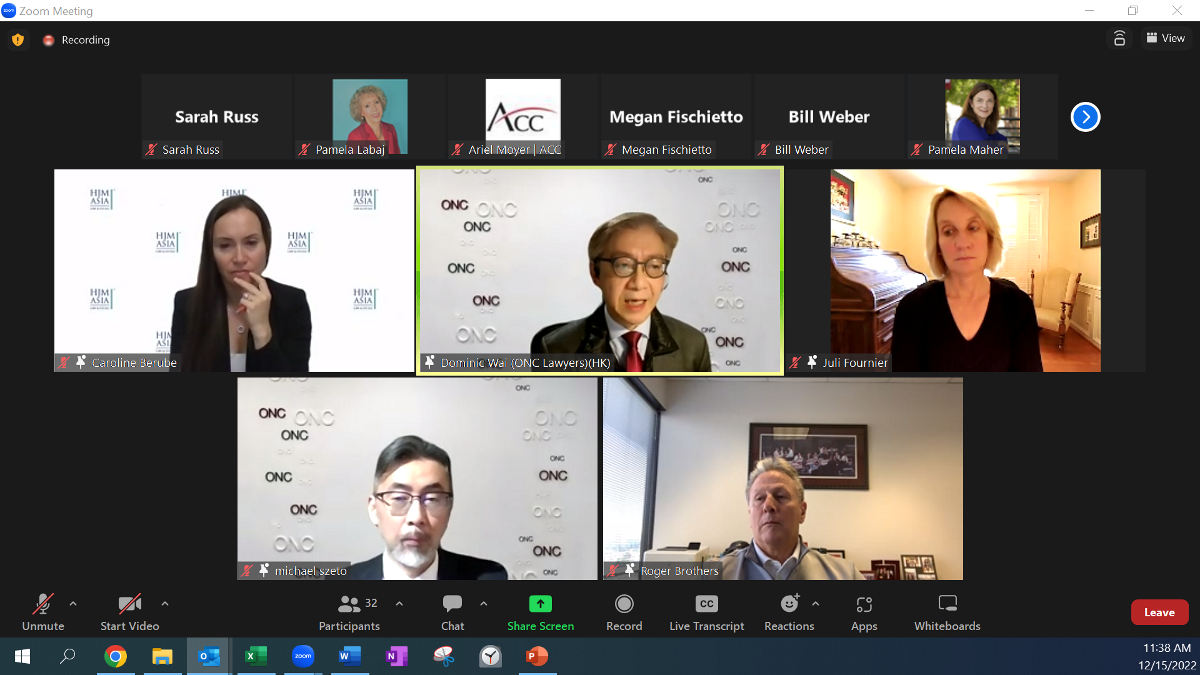Image resolution: width=1200 pixels, height=675 pixels.
Task: Expand video options arrow beside Start Video
Action: pos(165,604)
